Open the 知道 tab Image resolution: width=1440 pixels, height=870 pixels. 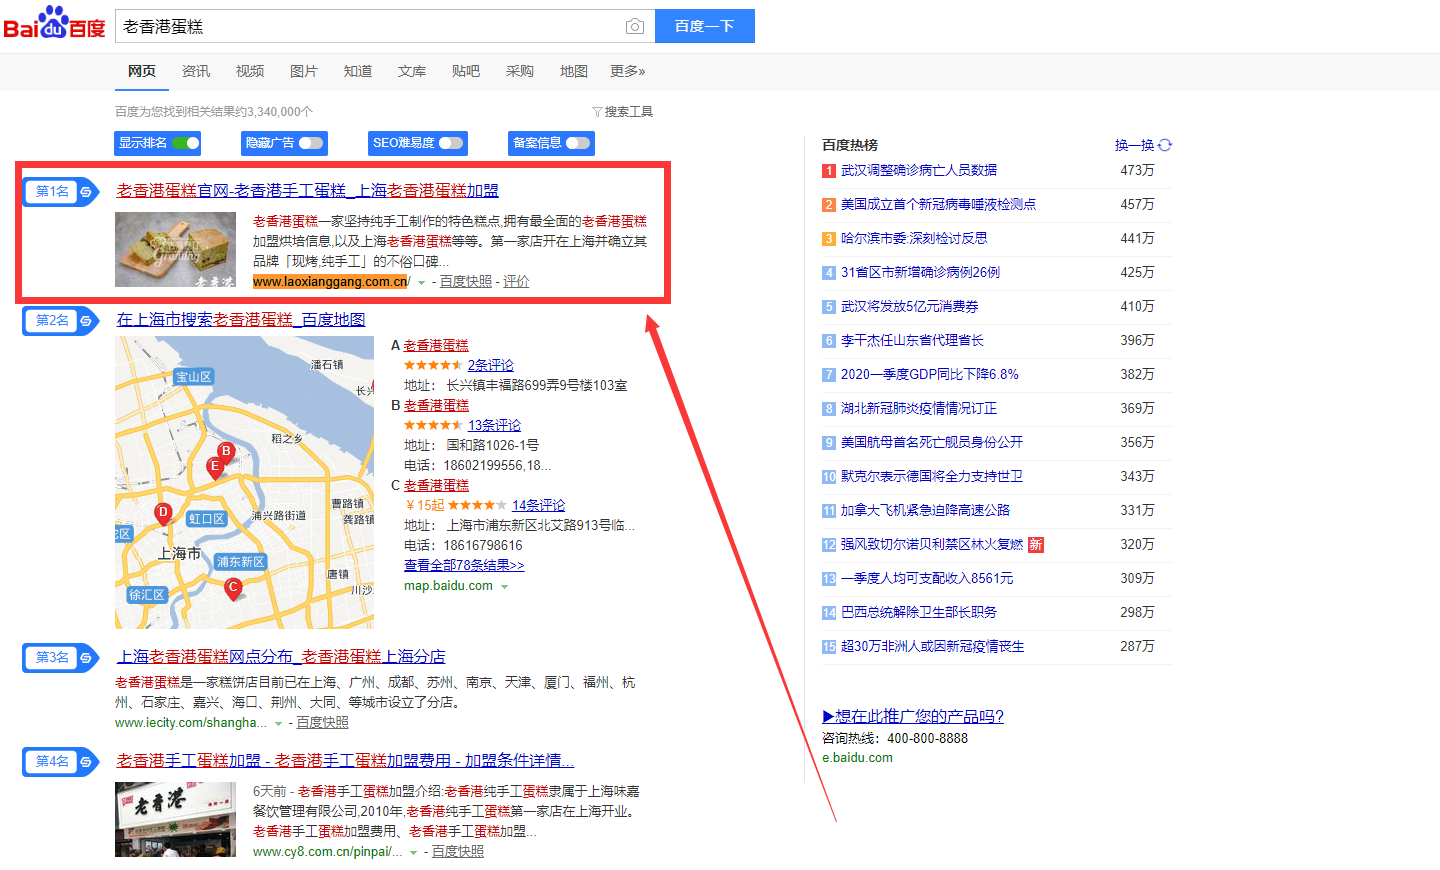point(358,71)
